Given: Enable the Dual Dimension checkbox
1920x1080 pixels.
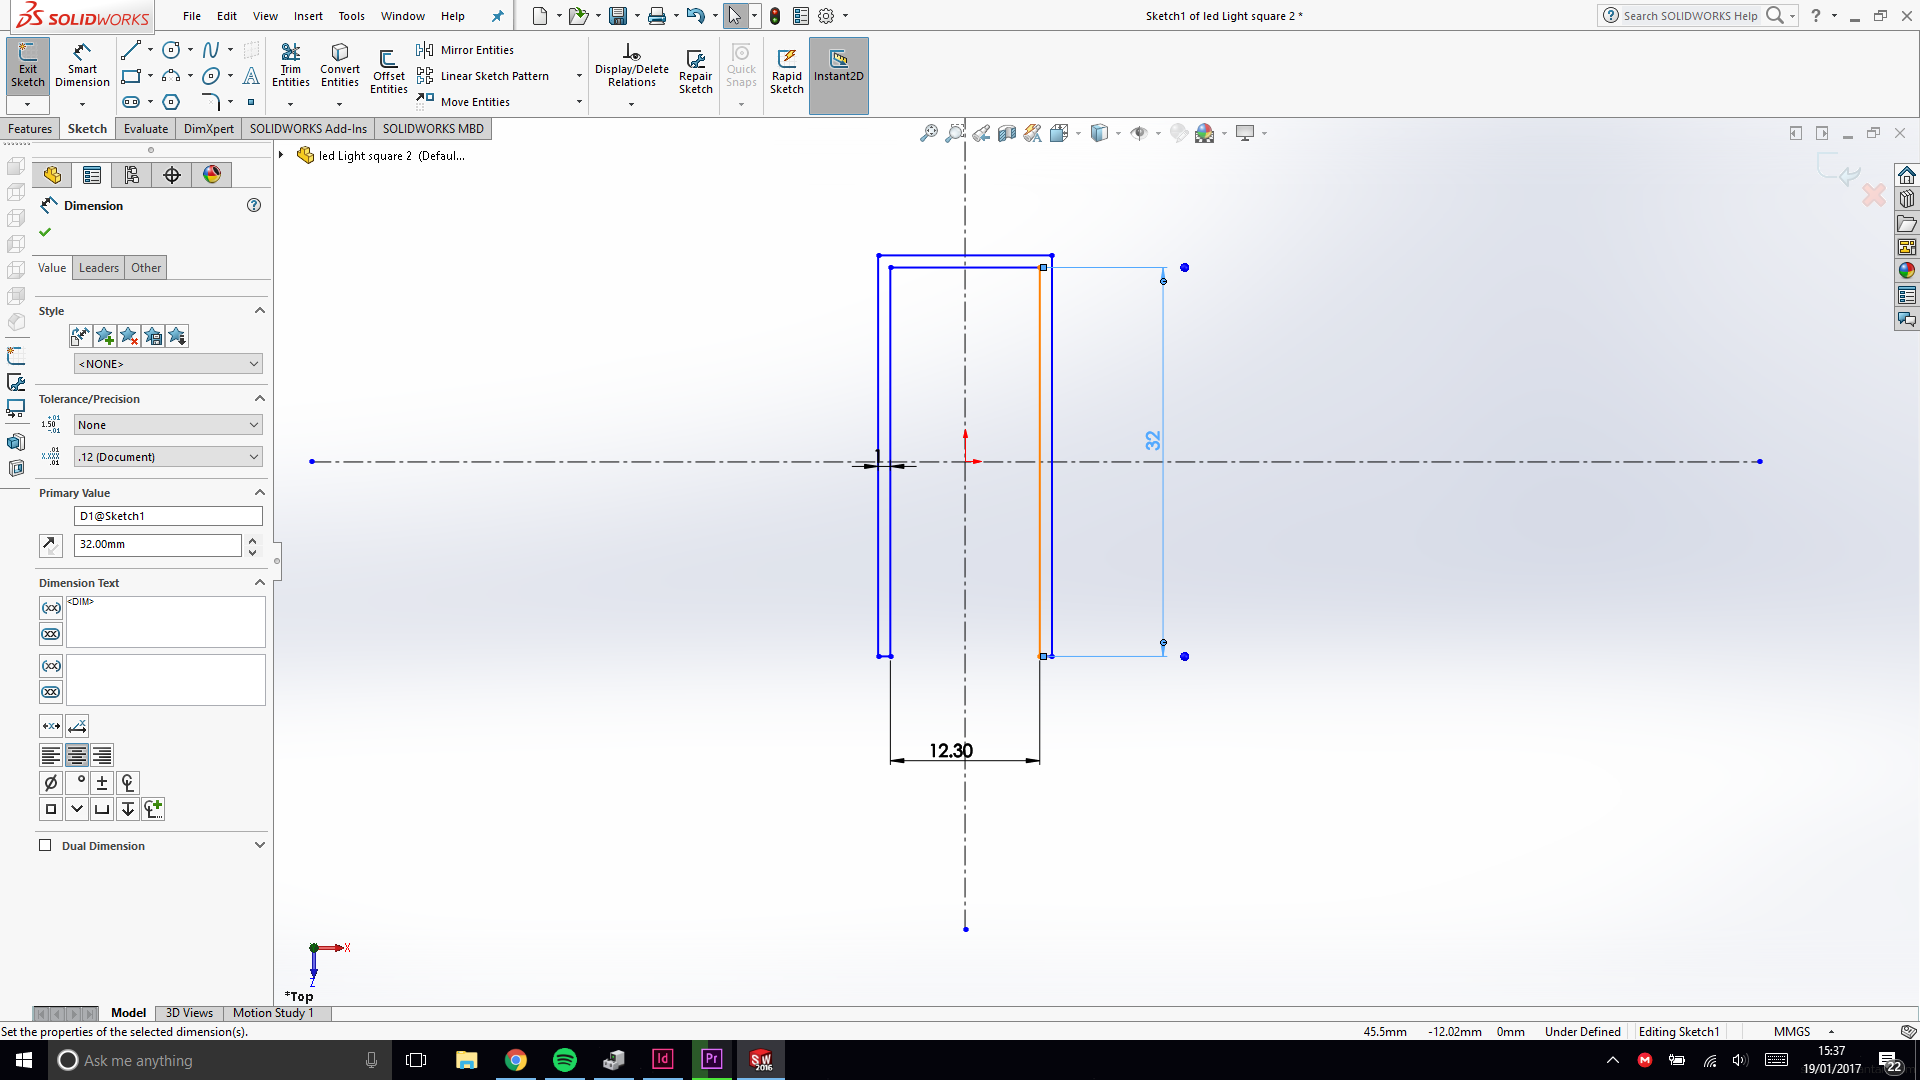Looking at the screenshot, I should click(x=45, y=845).
